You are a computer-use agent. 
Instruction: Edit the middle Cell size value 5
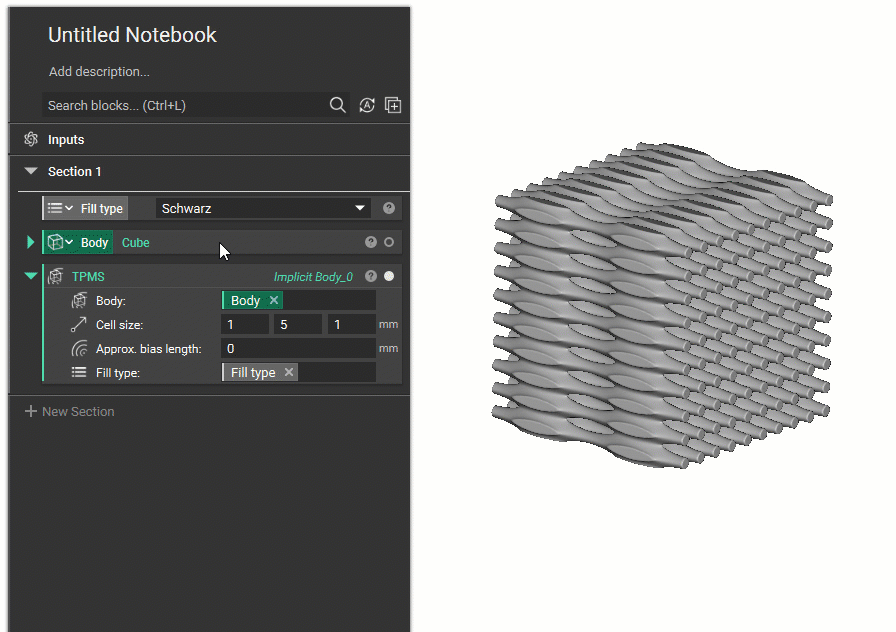tap(298, 325)
